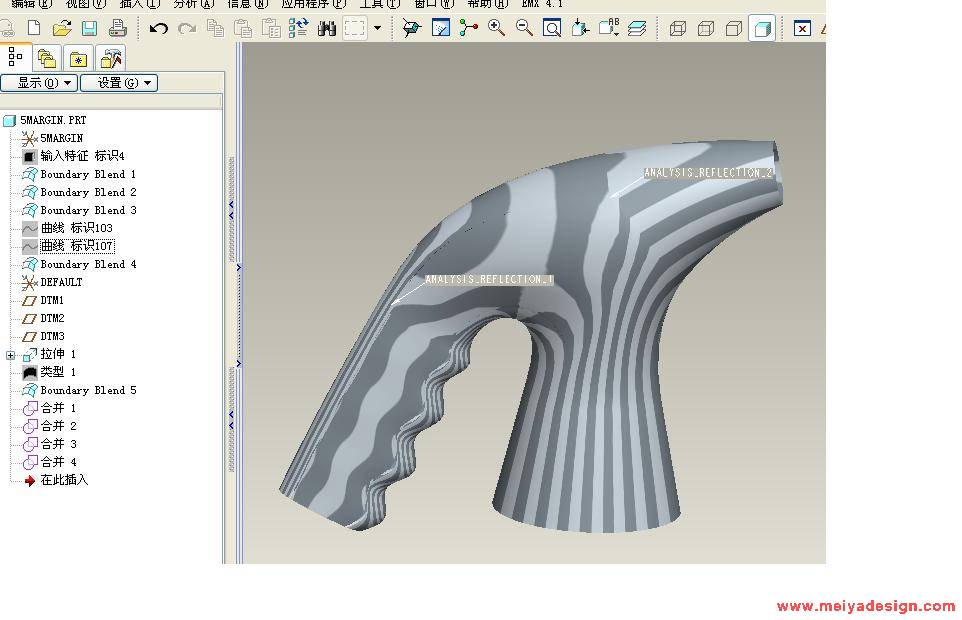Click the Undo arrow icon

click(158, 28)
